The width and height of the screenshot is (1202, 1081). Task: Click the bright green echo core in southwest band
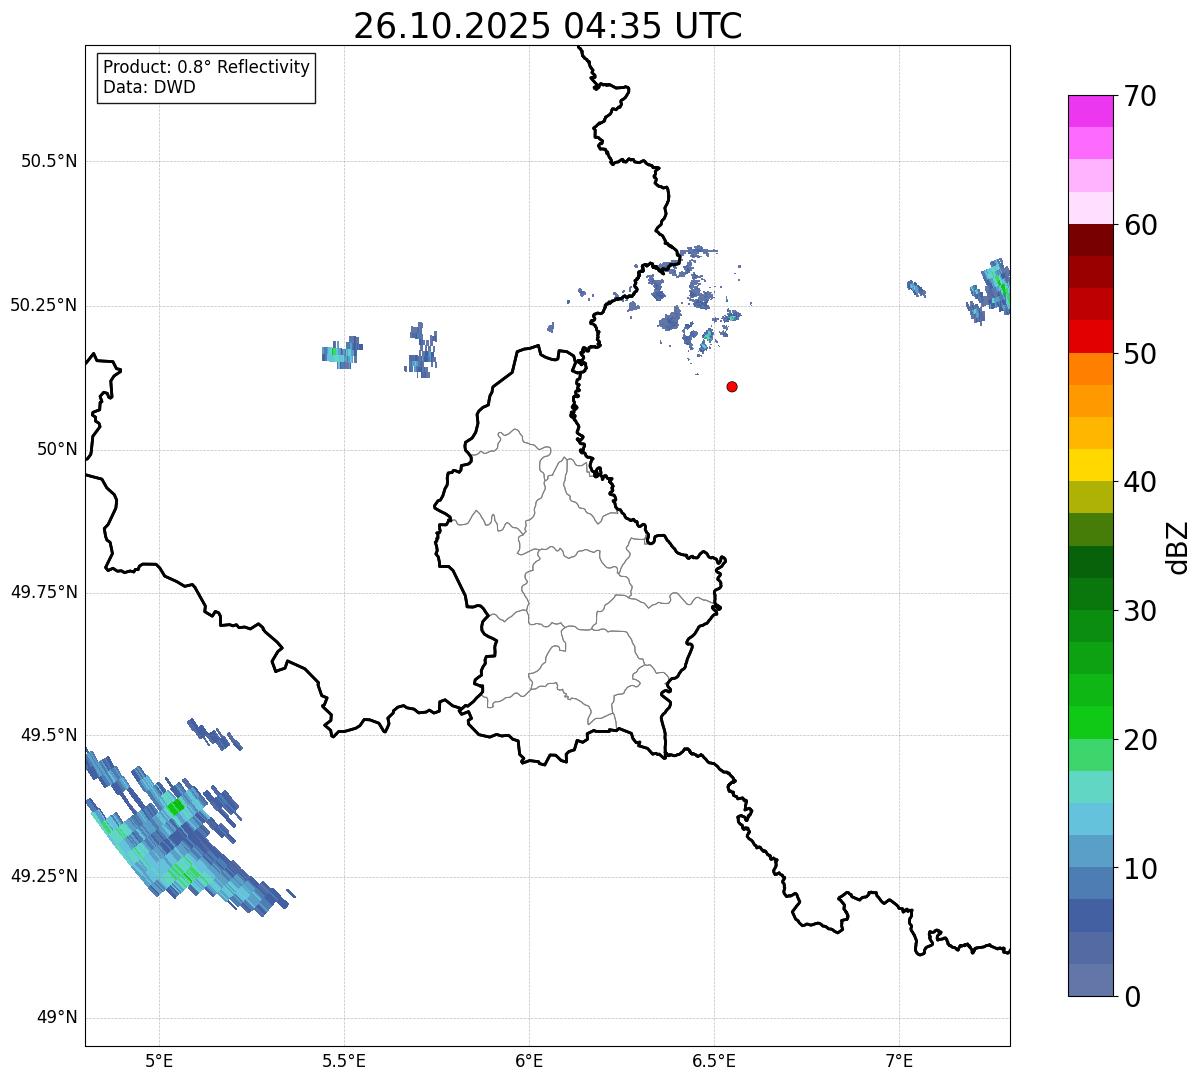point(176,806)
